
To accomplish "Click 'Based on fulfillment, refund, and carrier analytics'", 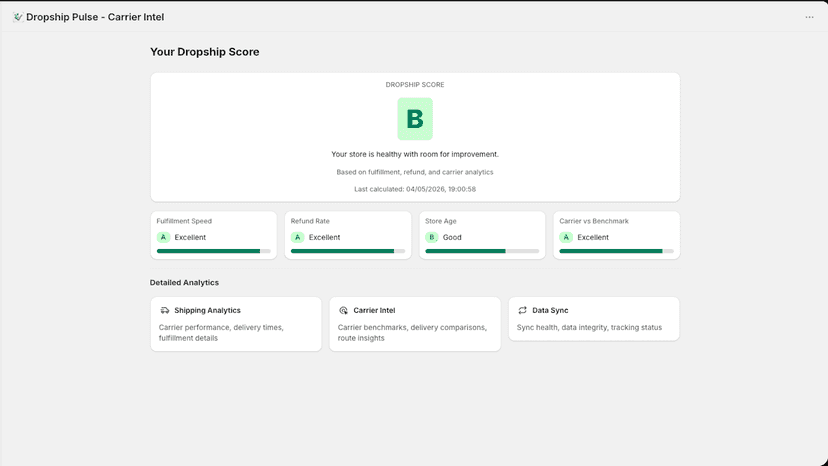I will coord(415,172).
